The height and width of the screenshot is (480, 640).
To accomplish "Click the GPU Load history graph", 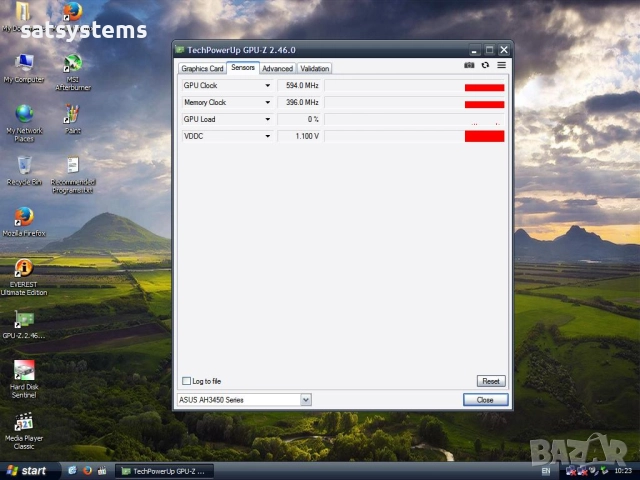I will tap(415, 119).
